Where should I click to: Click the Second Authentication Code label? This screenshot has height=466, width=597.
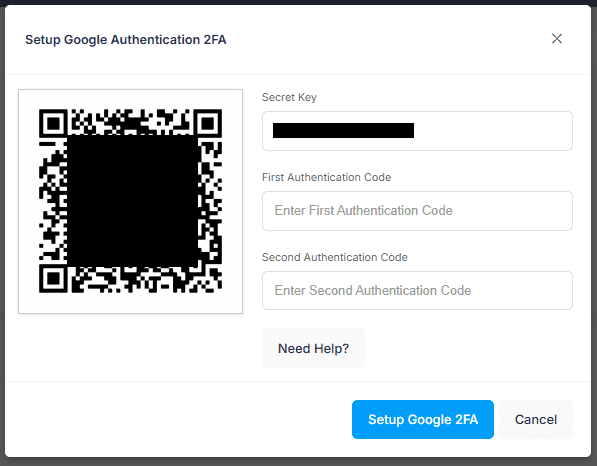(335, 257)
